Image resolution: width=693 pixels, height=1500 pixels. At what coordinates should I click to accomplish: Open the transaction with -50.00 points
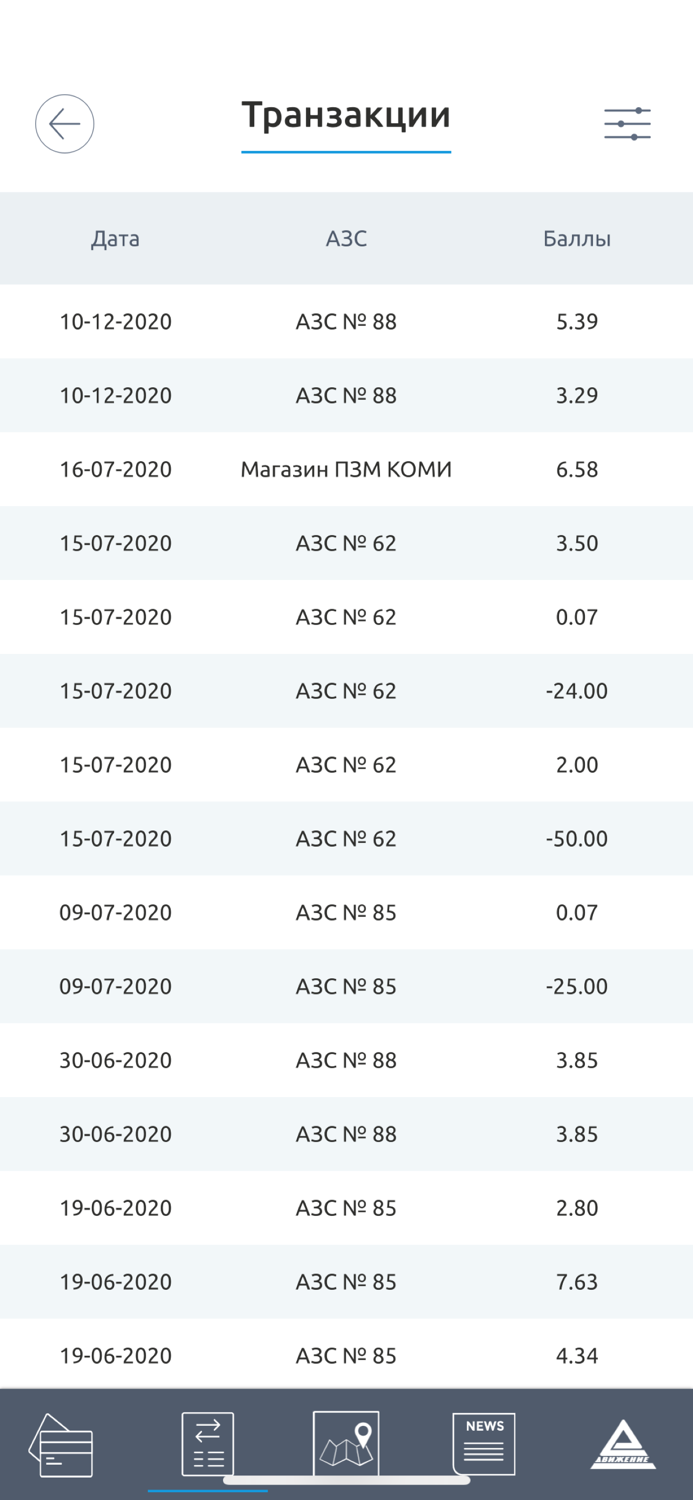pos(346,839)
